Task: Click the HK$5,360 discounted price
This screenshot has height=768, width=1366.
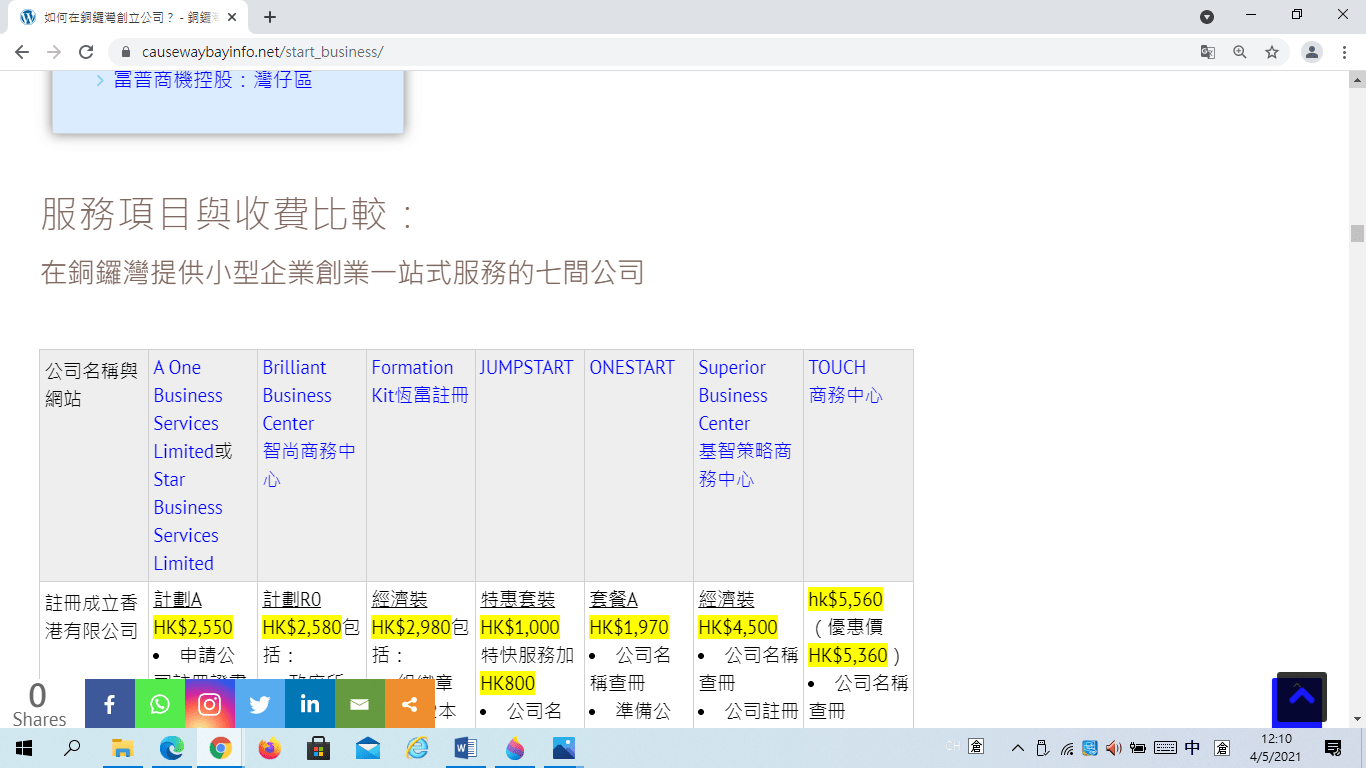Action: pos(848,655)
